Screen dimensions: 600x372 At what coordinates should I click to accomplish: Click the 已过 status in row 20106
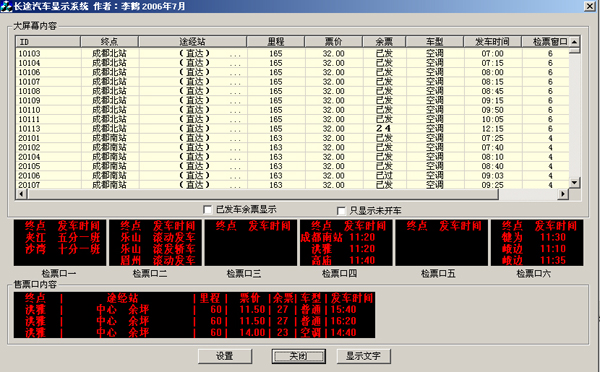(x=384, y=175)
